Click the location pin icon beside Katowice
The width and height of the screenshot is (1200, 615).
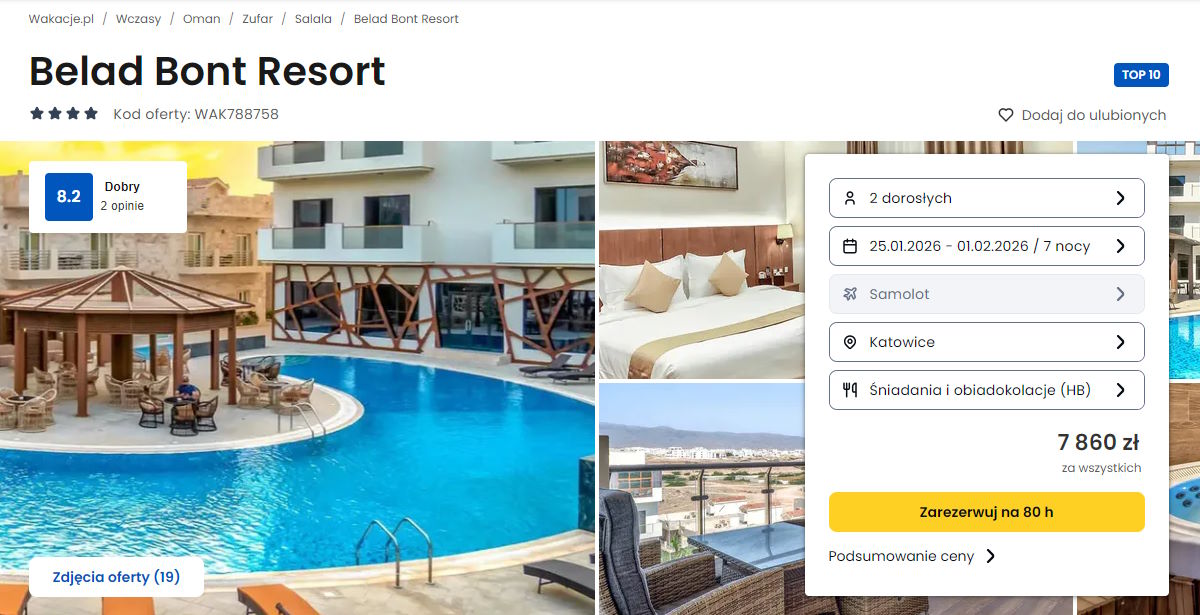pos(850,342)
